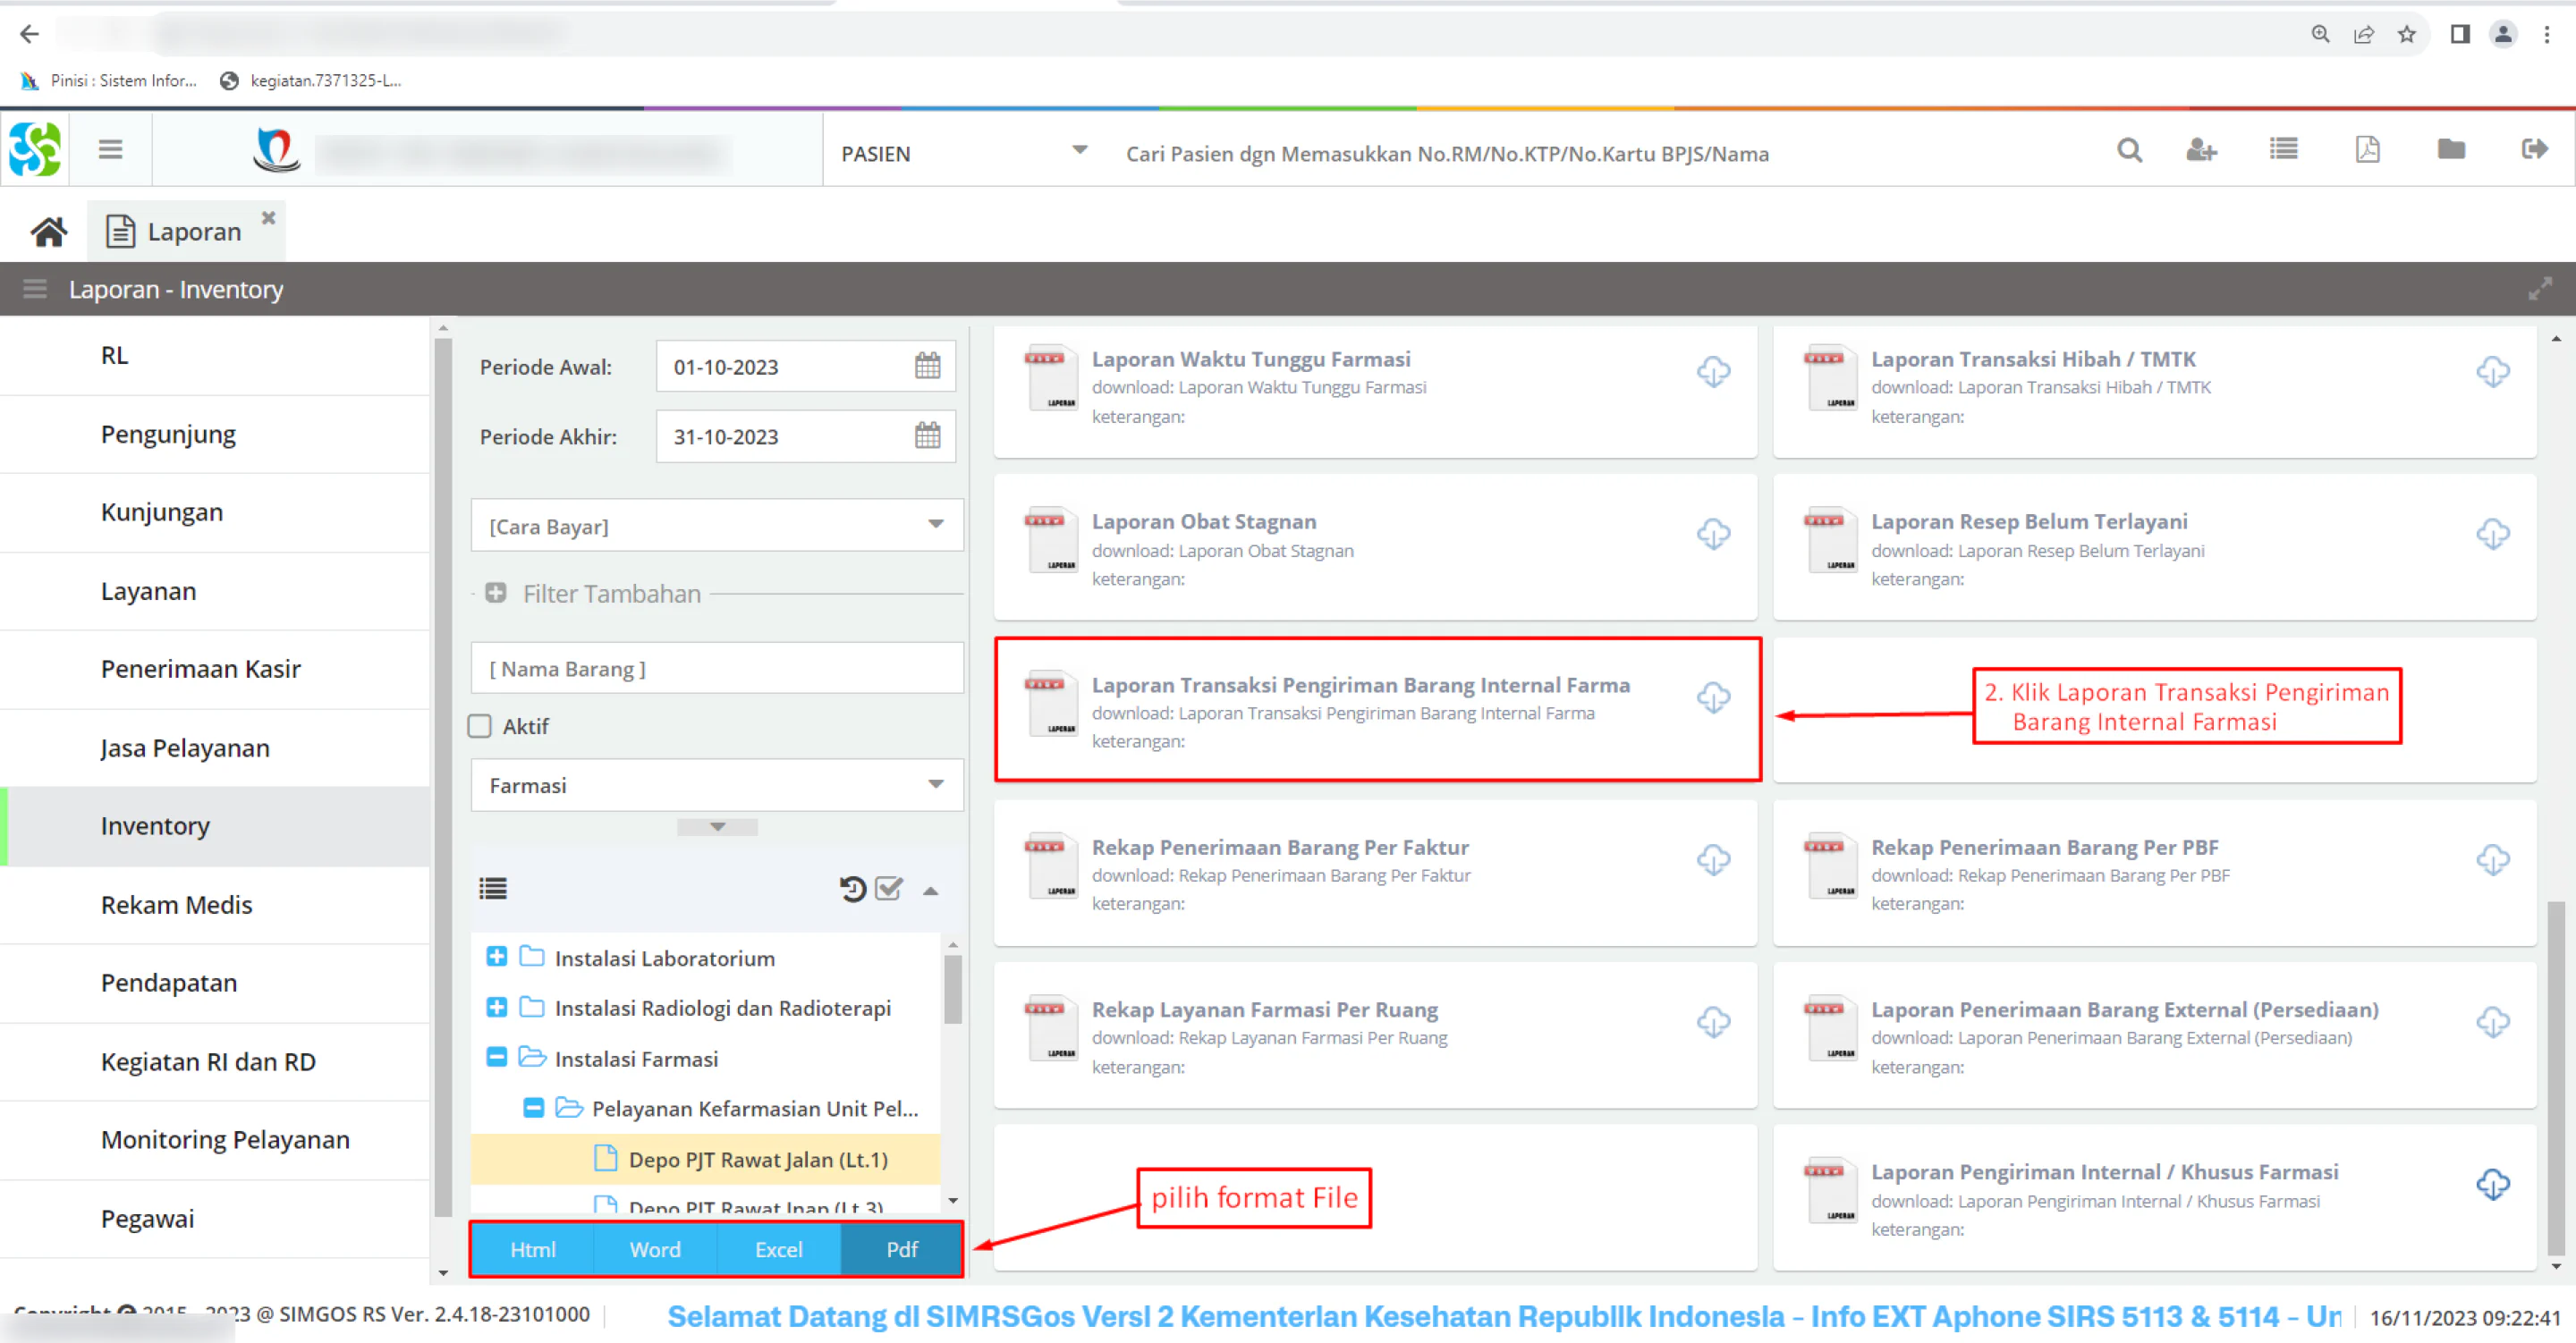Click the patient search magnifier icon
The height and width of the screenshot is (1343, 2576).
click(x=2130, y=150)
